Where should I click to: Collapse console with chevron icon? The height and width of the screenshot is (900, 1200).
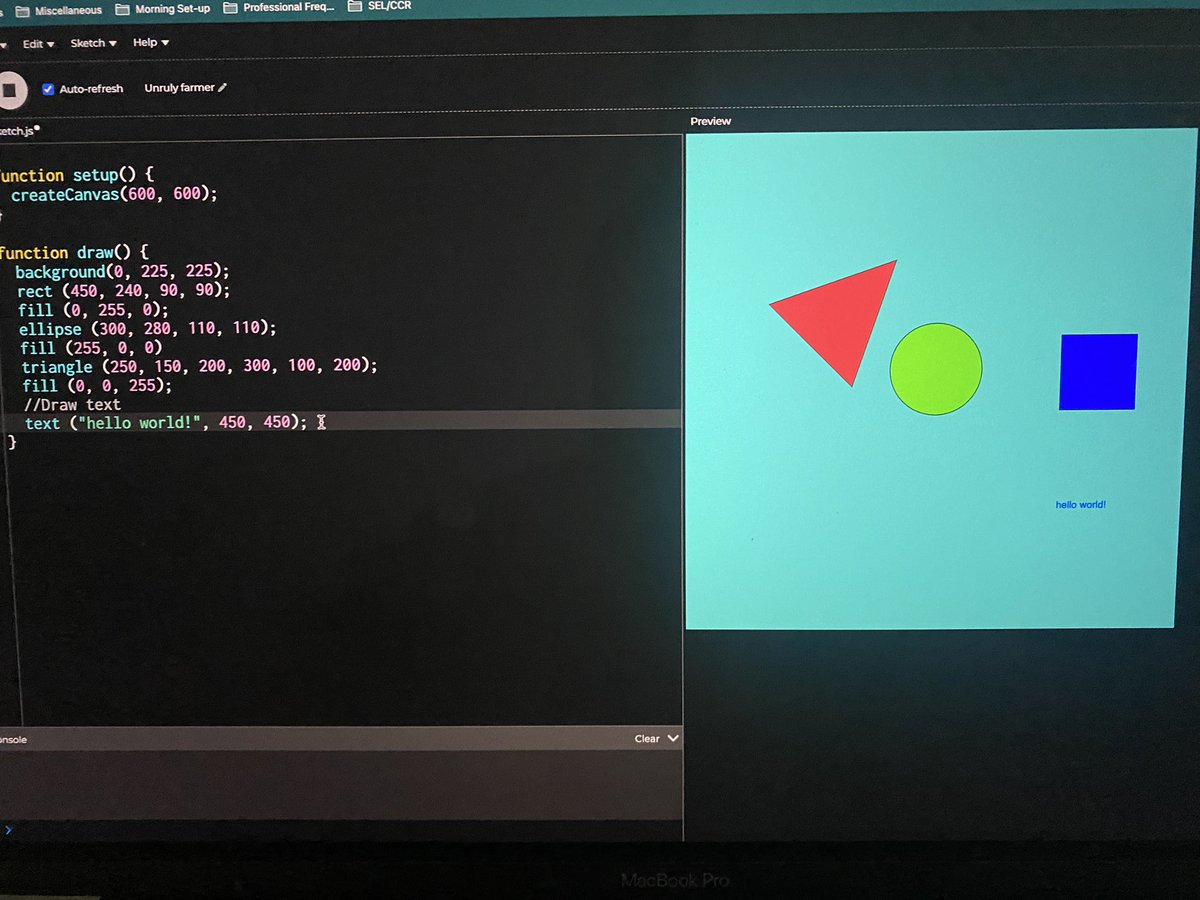tap(673, 738)
